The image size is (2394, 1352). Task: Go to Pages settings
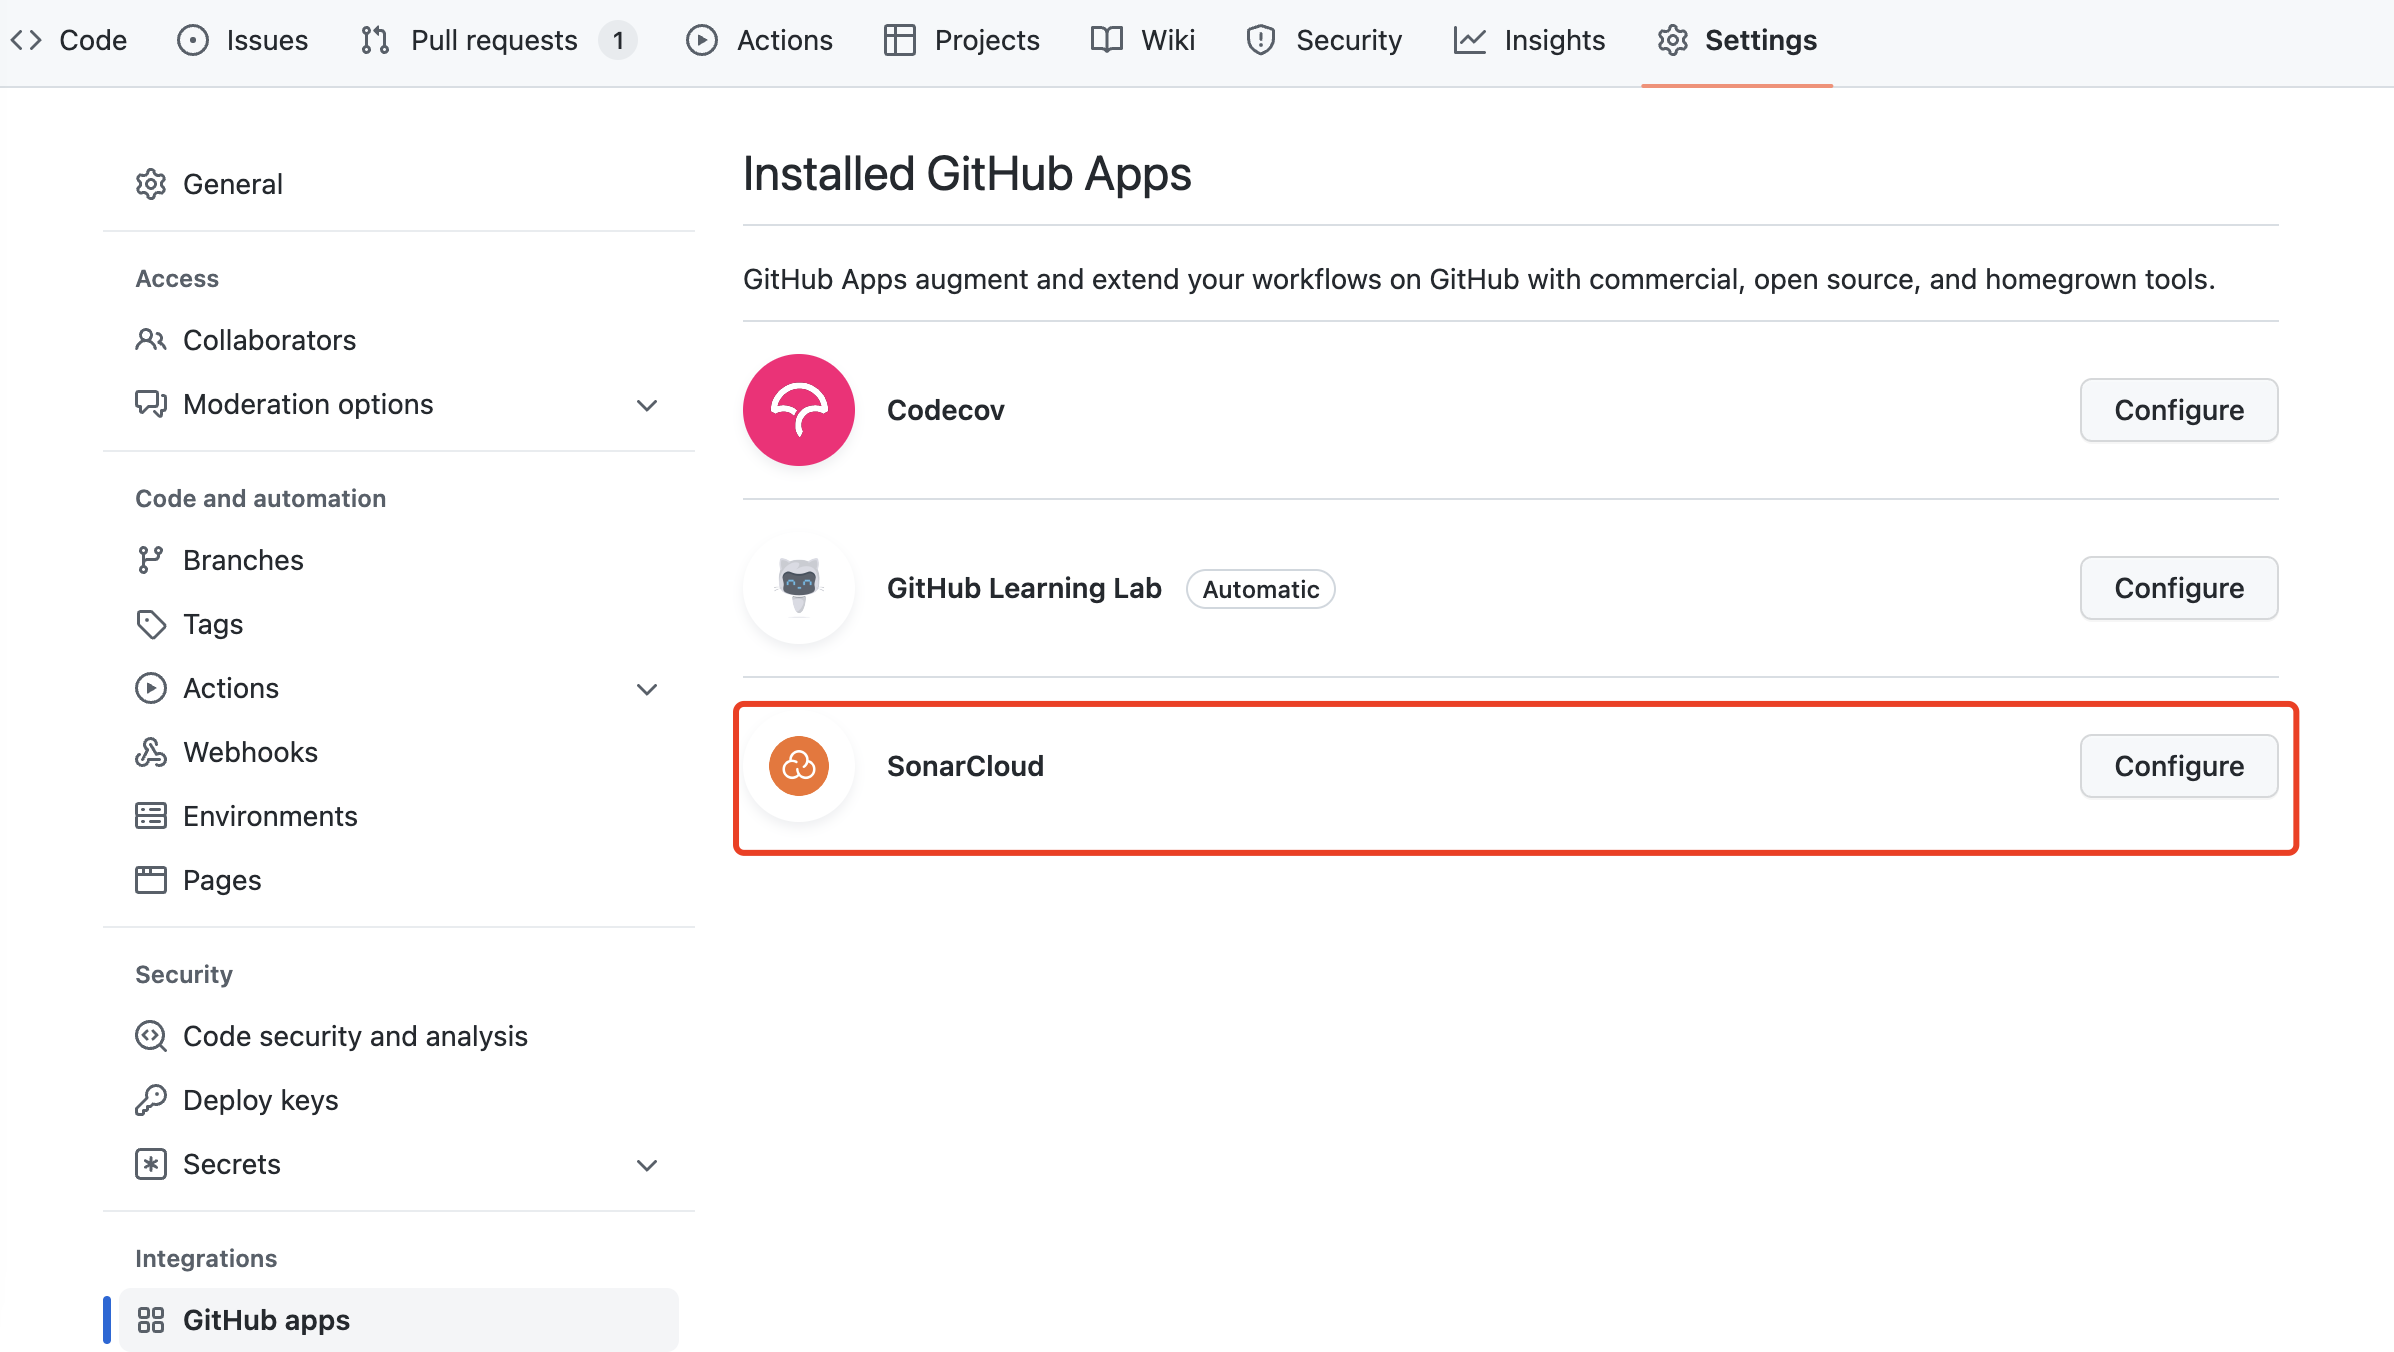[221, 880]
